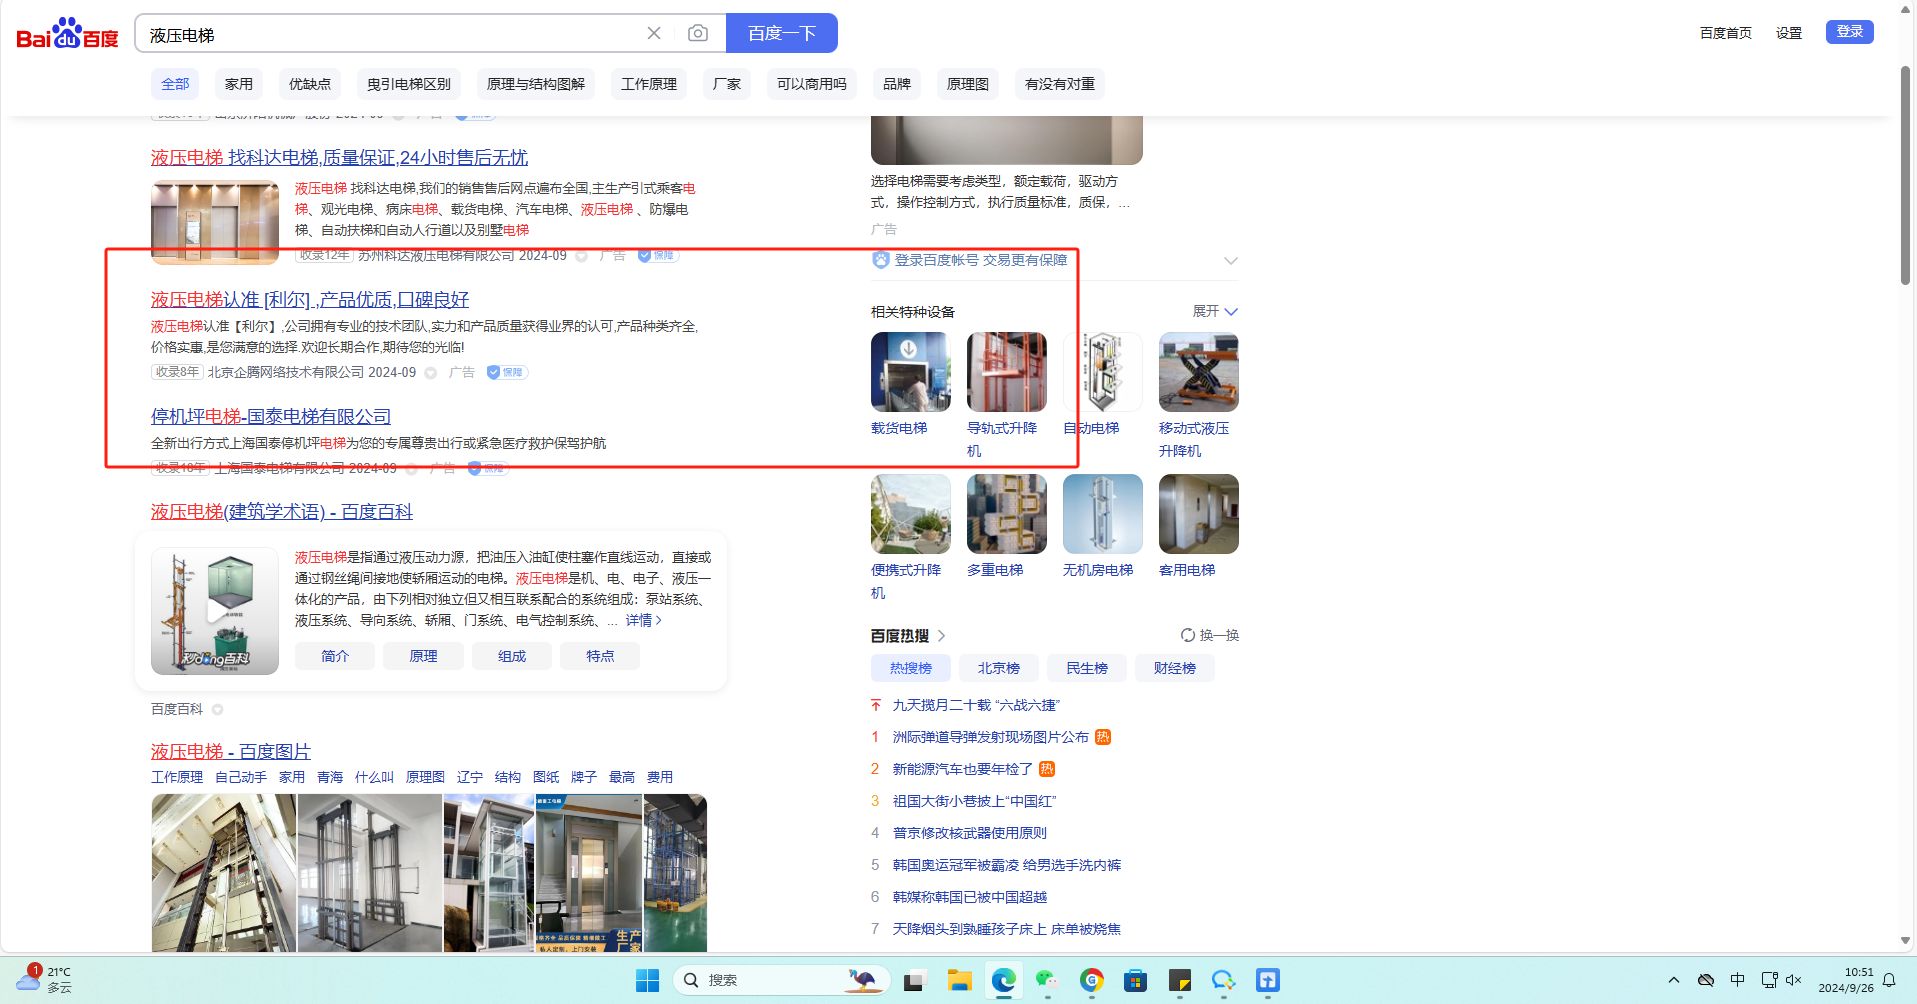Select 工作原理 image category link
Image resolution: width=1917 pixels, height=1004 pixels.
point(177,777)
